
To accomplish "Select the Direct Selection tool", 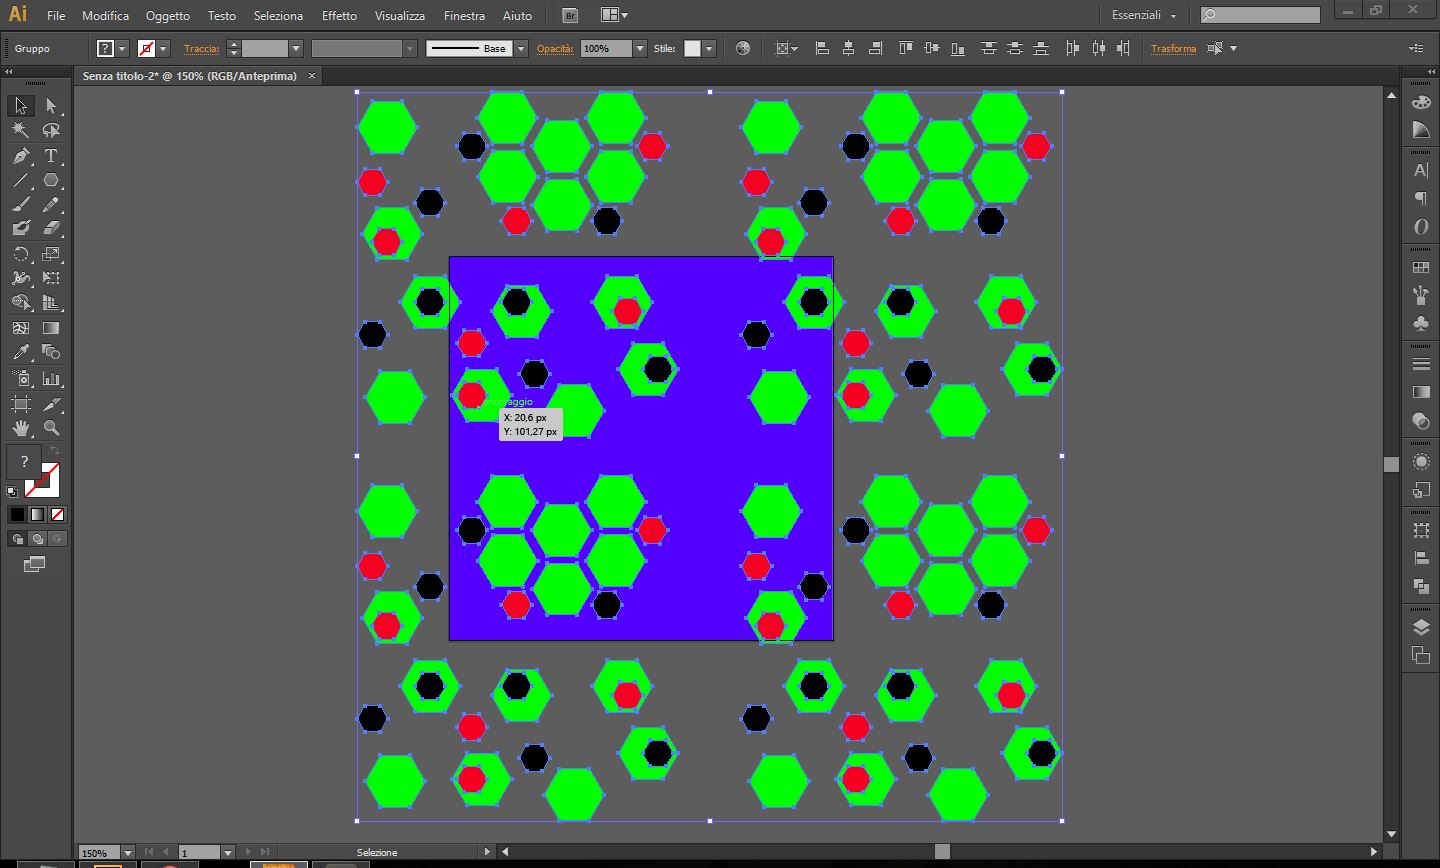I will pyautogui.click(x=51, y=106).
